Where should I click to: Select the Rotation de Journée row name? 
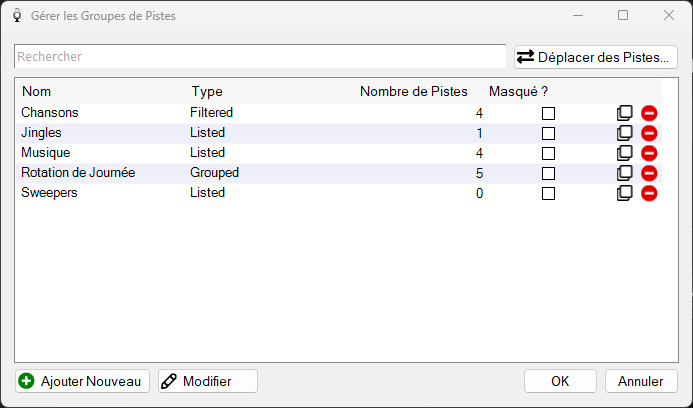(78, 172)
